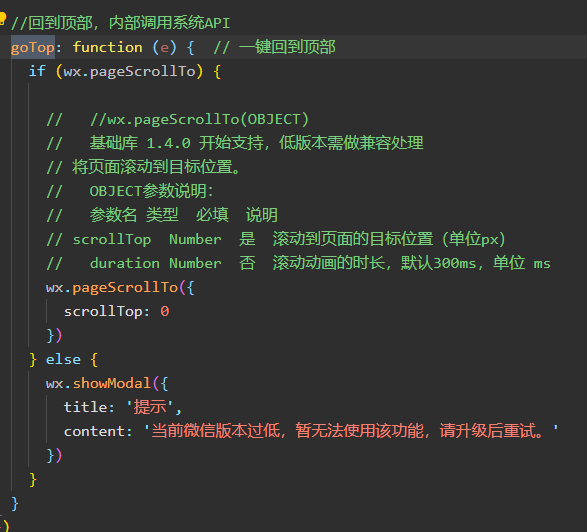Click the parameter e in function signature

164,48
